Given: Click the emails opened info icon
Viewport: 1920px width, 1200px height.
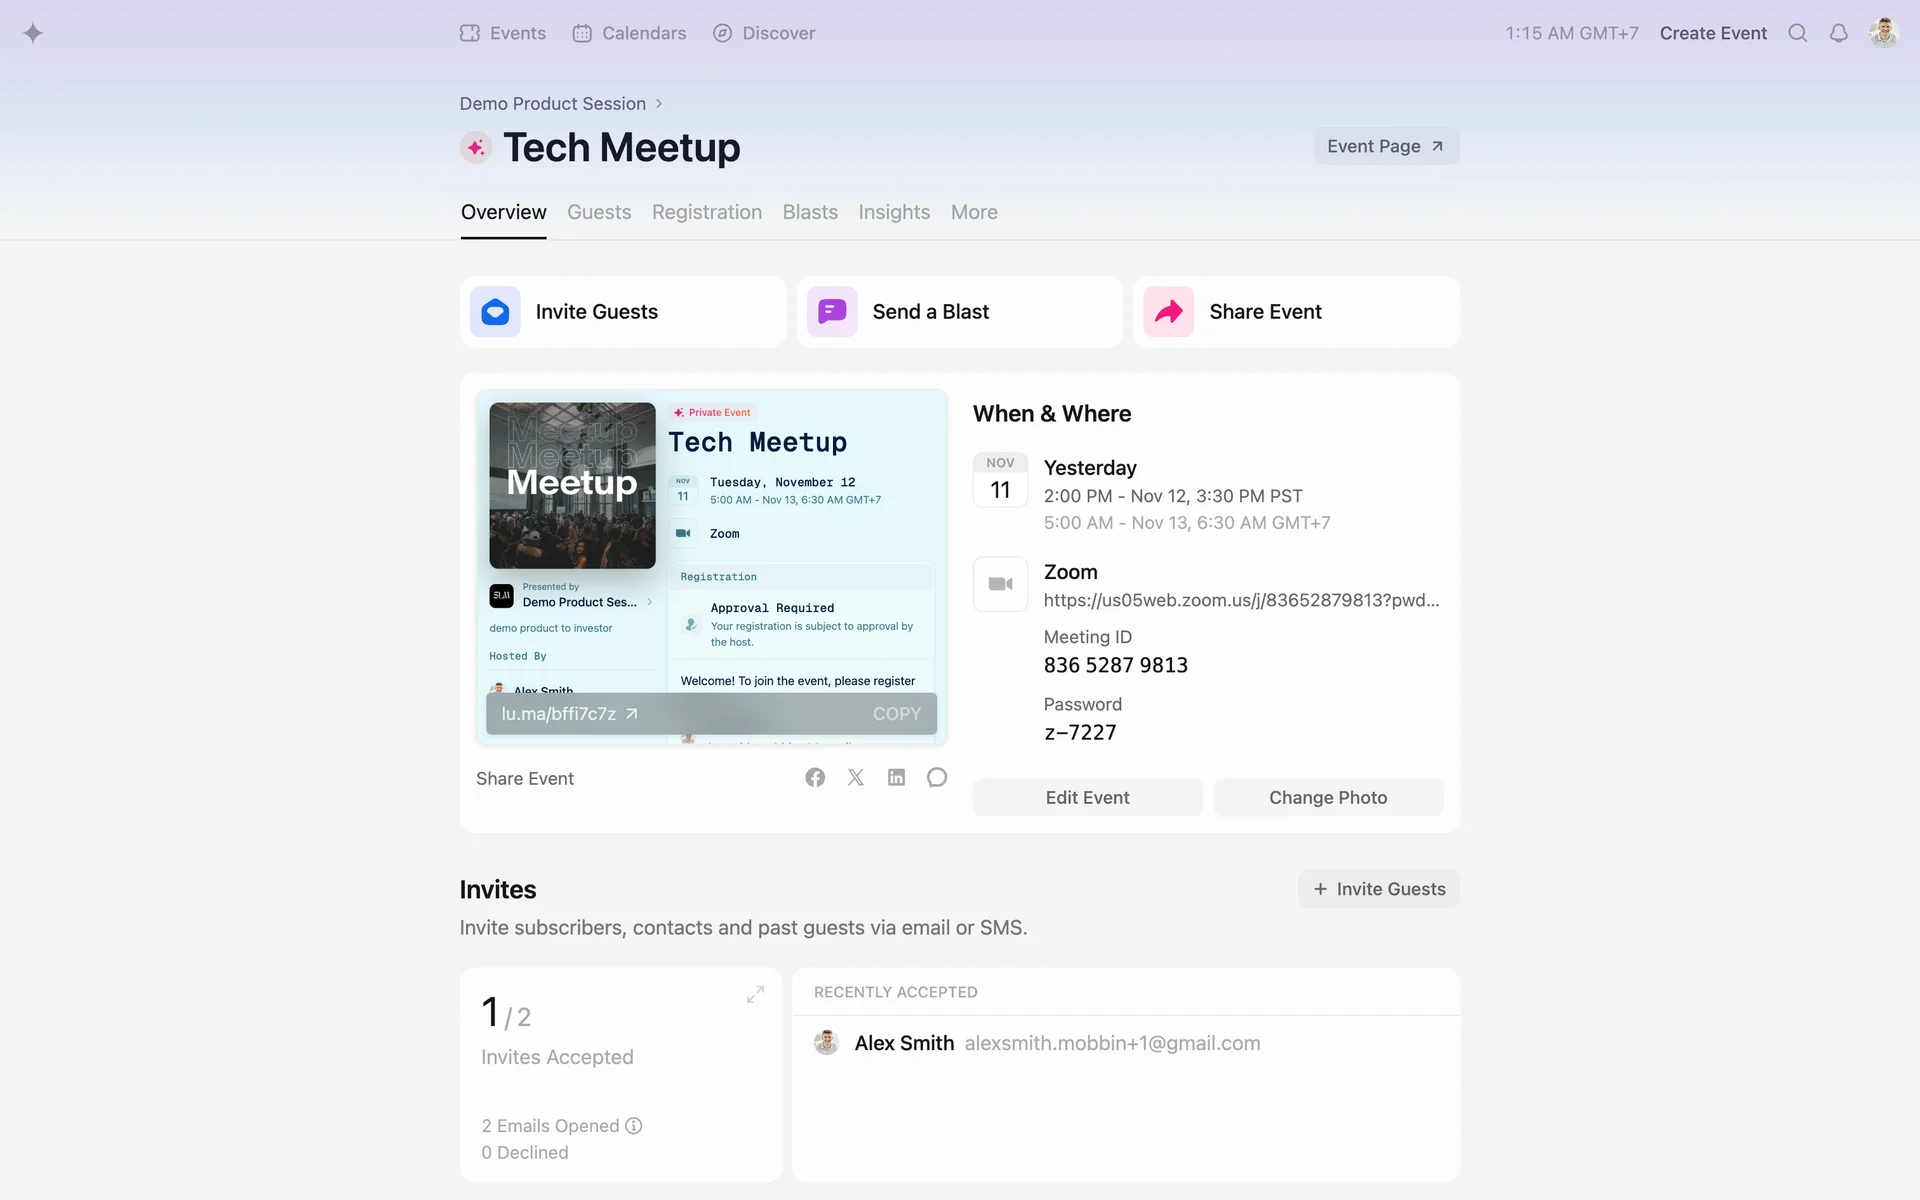Looking at the screenshot, I should pyautogui.click(x=634, y=1126).
